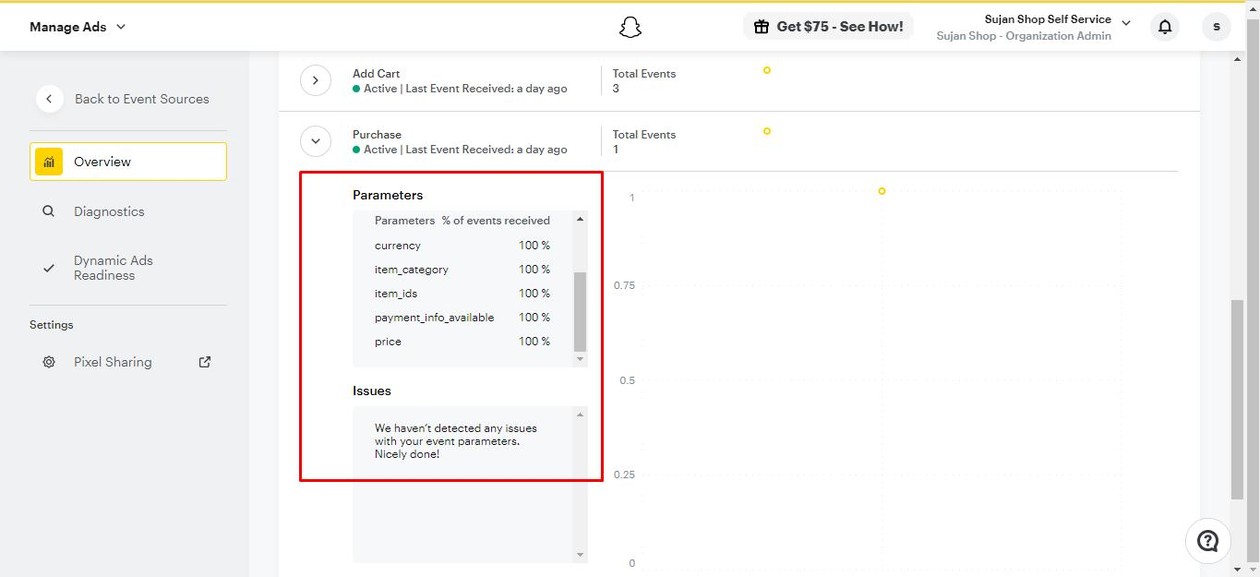Expand the Add Cart event row

(315, 80)
